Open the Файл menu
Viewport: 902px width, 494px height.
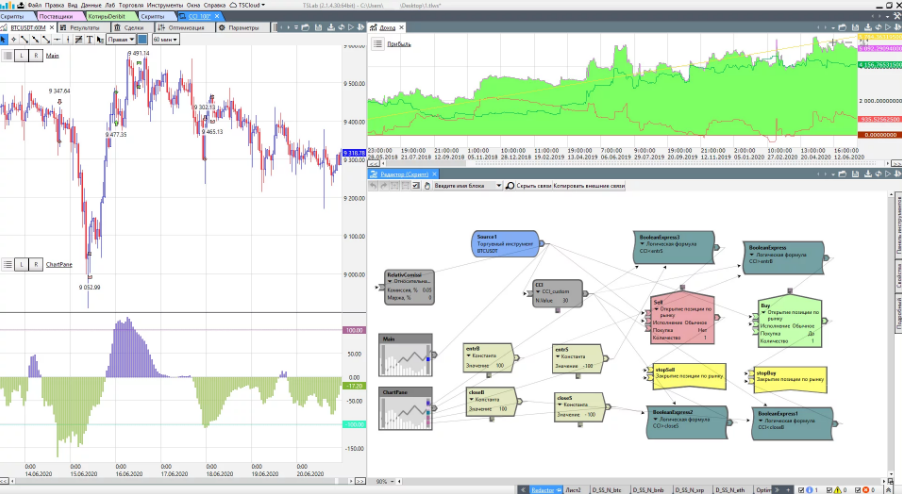35,5
